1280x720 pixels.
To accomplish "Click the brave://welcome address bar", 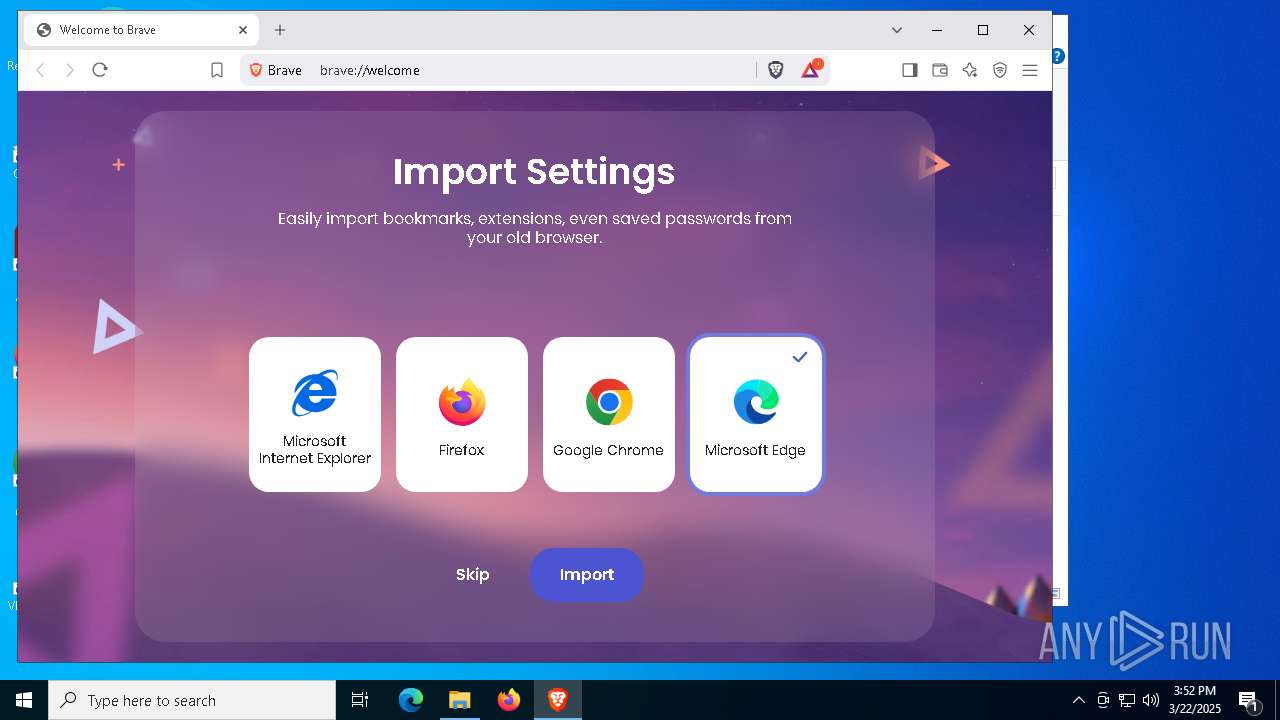I will click(x=535, y=70).
